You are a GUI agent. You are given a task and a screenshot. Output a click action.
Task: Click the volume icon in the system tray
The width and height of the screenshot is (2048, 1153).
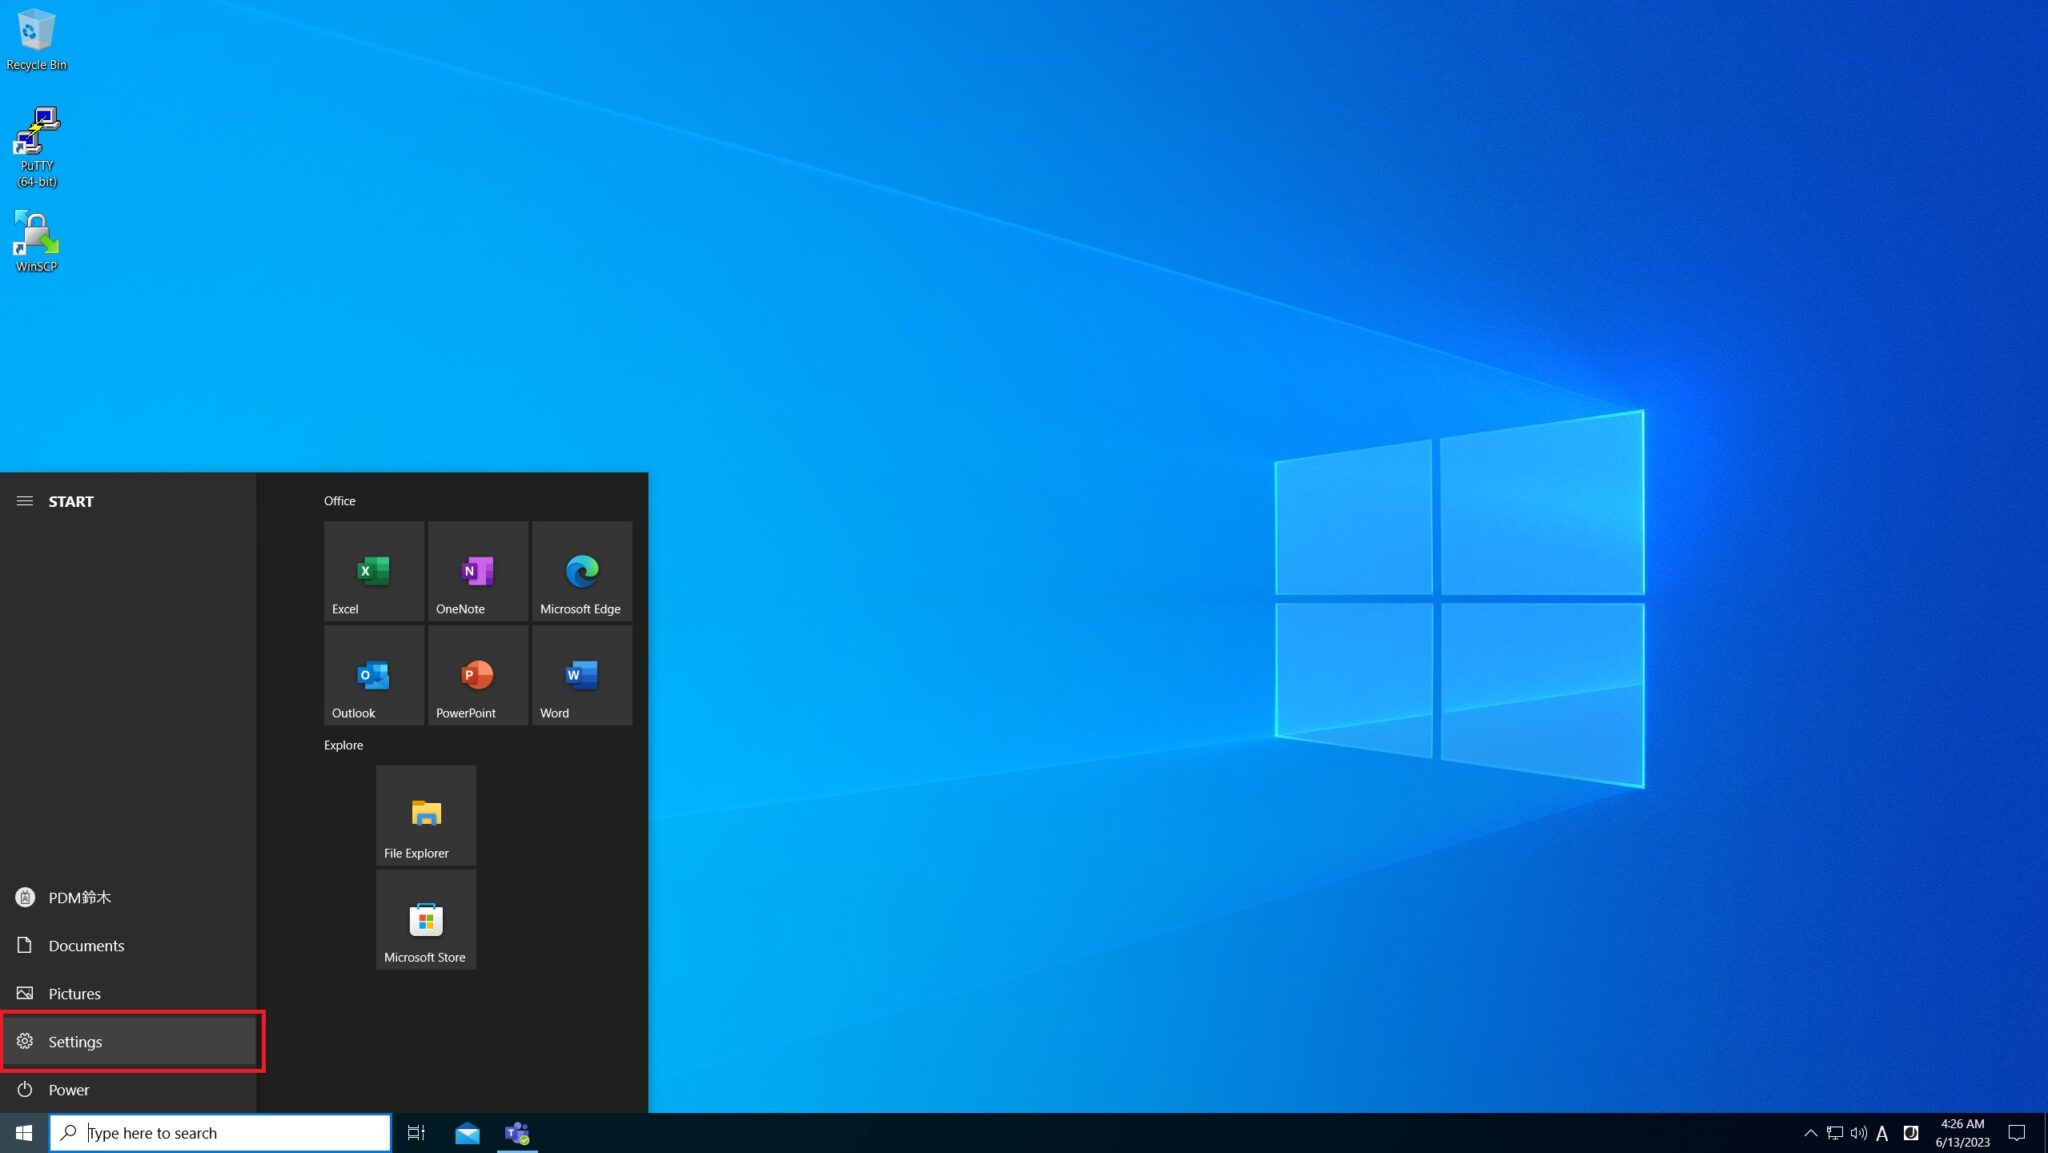[1858, 1132]
